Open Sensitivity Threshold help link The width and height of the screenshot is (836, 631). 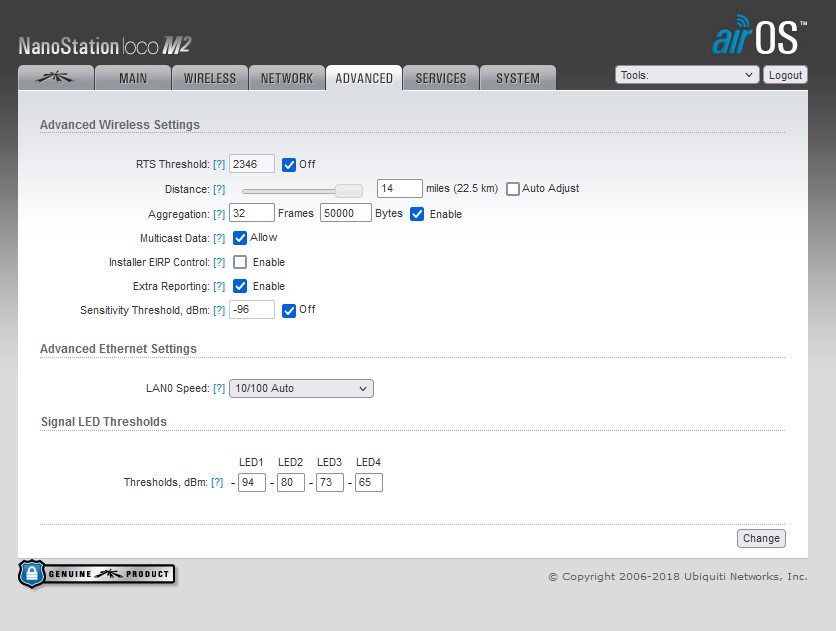pyautogui.click(x=219, y=310)
